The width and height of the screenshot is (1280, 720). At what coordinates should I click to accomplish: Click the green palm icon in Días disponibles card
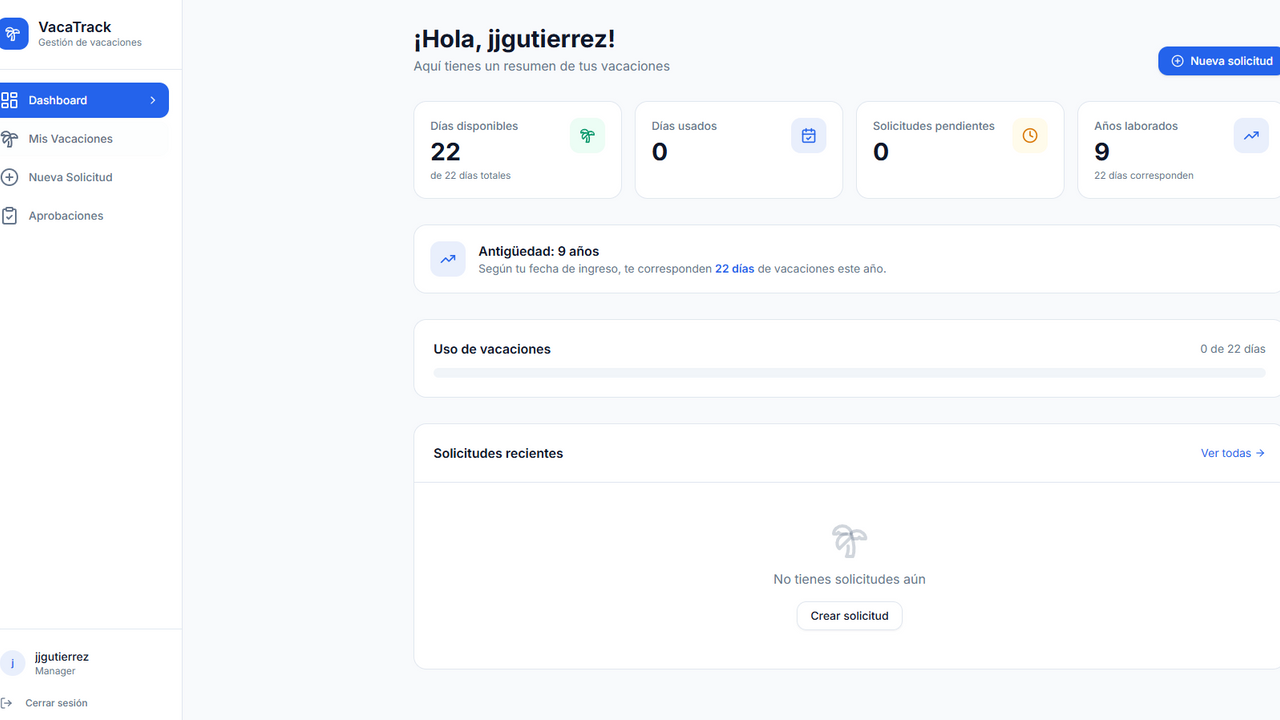(x=587, y=136)
